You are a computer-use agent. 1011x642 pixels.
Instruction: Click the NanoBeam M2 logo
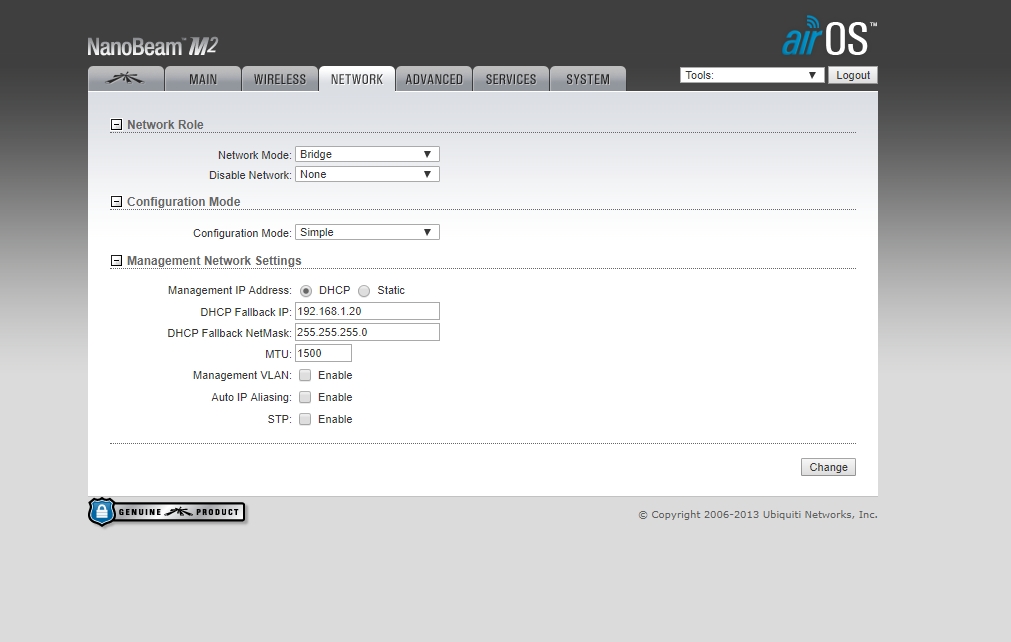153,46
